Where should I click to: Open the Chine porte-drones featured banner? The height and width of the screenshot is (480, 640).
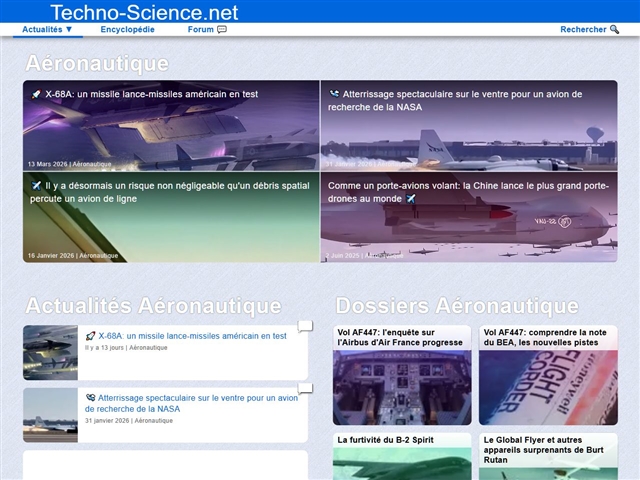coord(469,217)
